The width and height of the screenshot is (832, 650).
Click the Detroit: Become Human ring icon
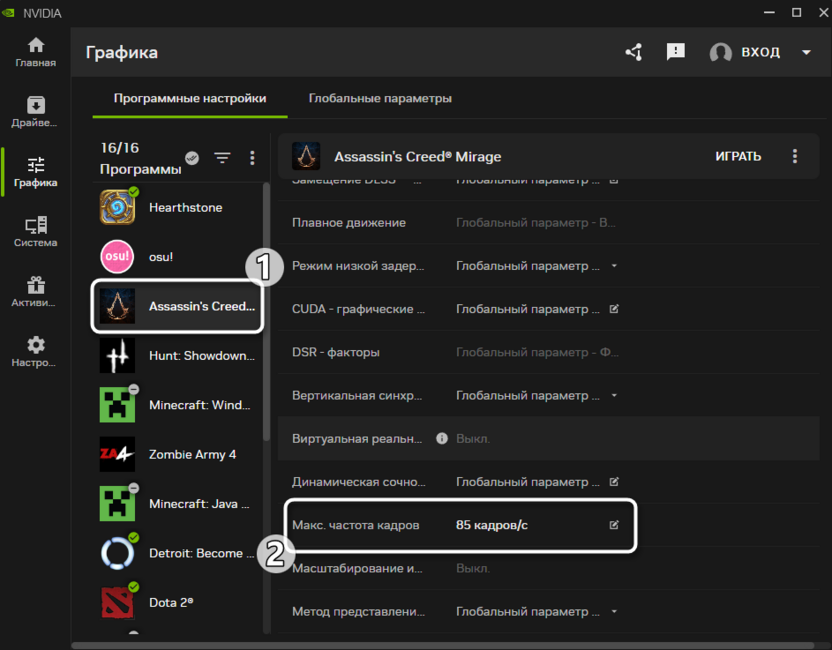117,553
